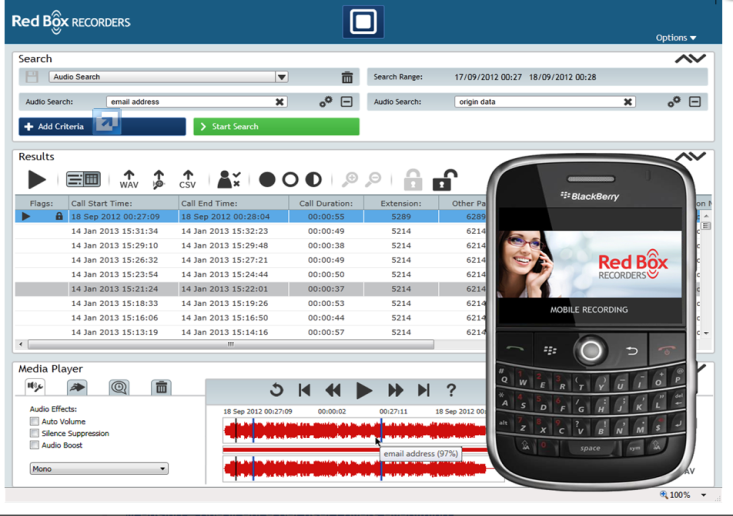Click the replay/restart circular arrow

click(x=277, y=390)
